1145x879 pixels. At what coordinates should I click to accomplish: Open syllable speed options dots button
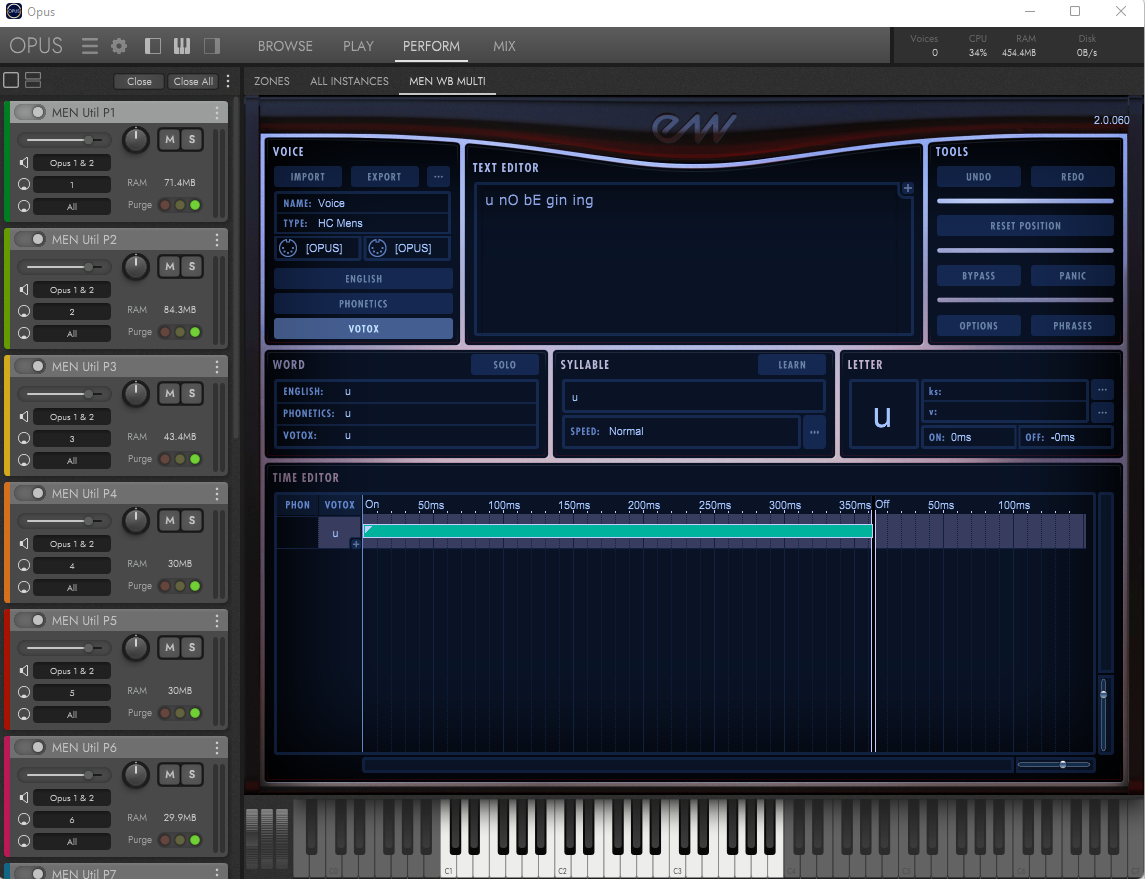pyautogui.click(x=814, y=431)
